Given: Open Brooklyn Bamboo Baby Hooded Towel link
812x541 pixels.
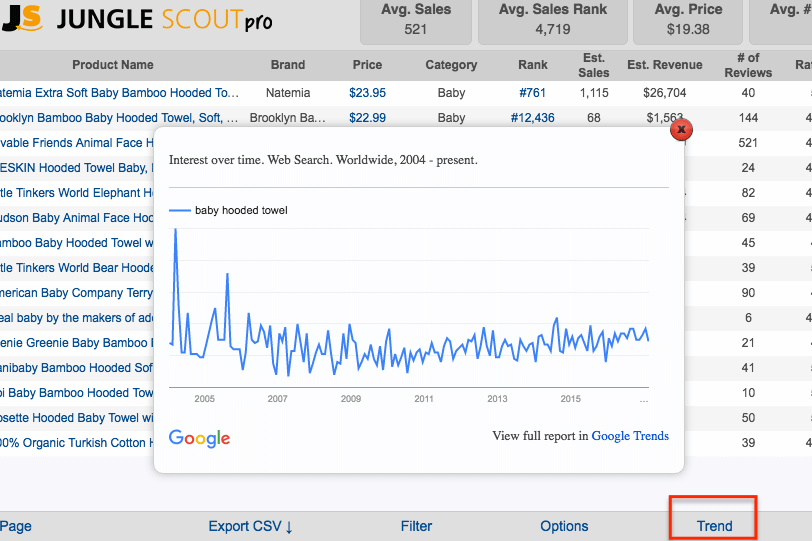Looking at the screenshot, I should pyautogui.click(x=119, y=118).
